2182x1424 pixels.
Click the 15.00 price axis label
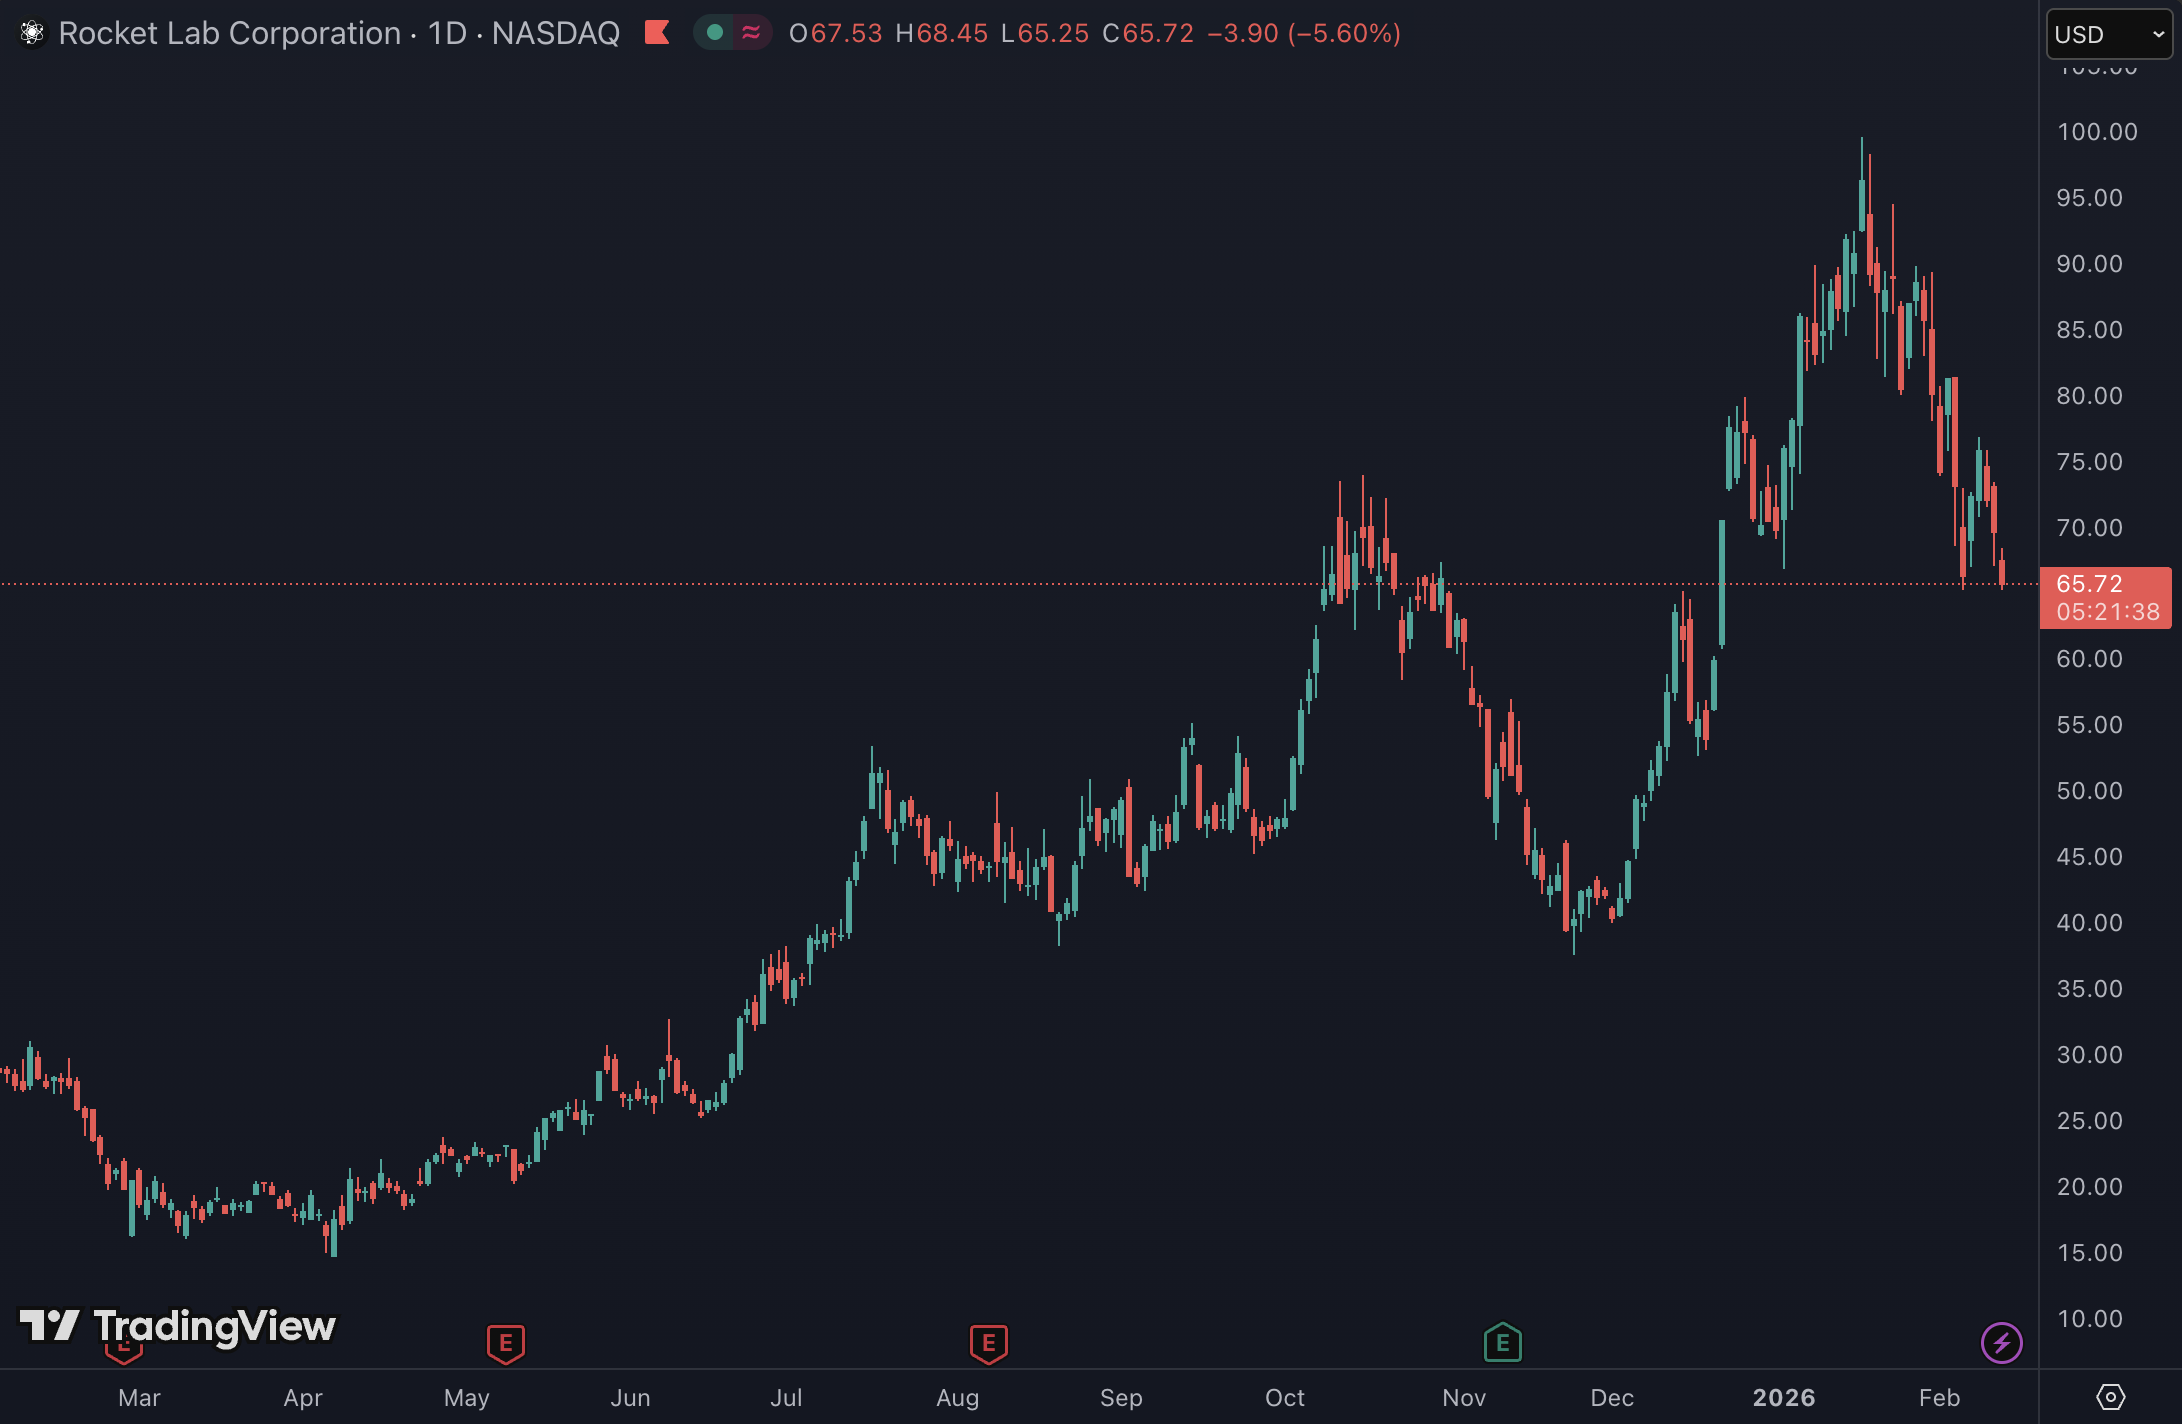tap(2089, 1253)
